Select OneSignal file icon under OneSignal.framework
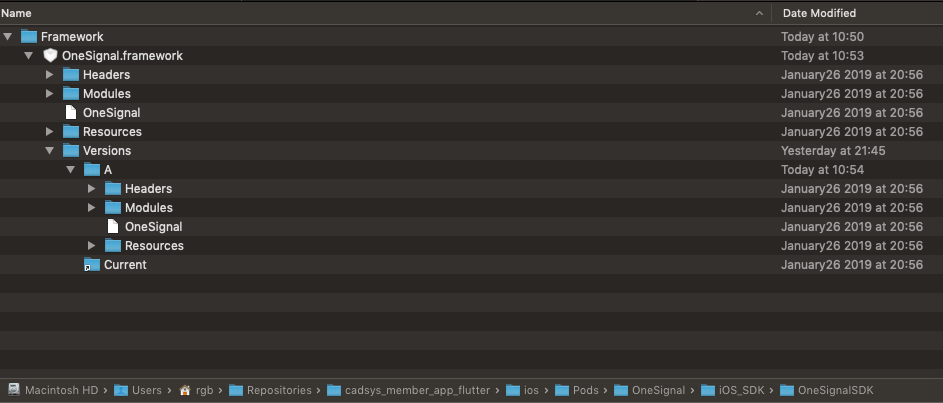Screen dimensions: 943x403 71,112
